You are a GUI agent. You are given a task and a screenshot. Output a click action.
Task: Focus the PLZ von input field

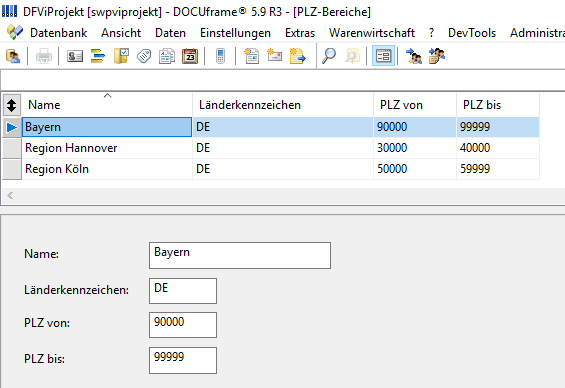pyautogui.click(x=183, y=325)
